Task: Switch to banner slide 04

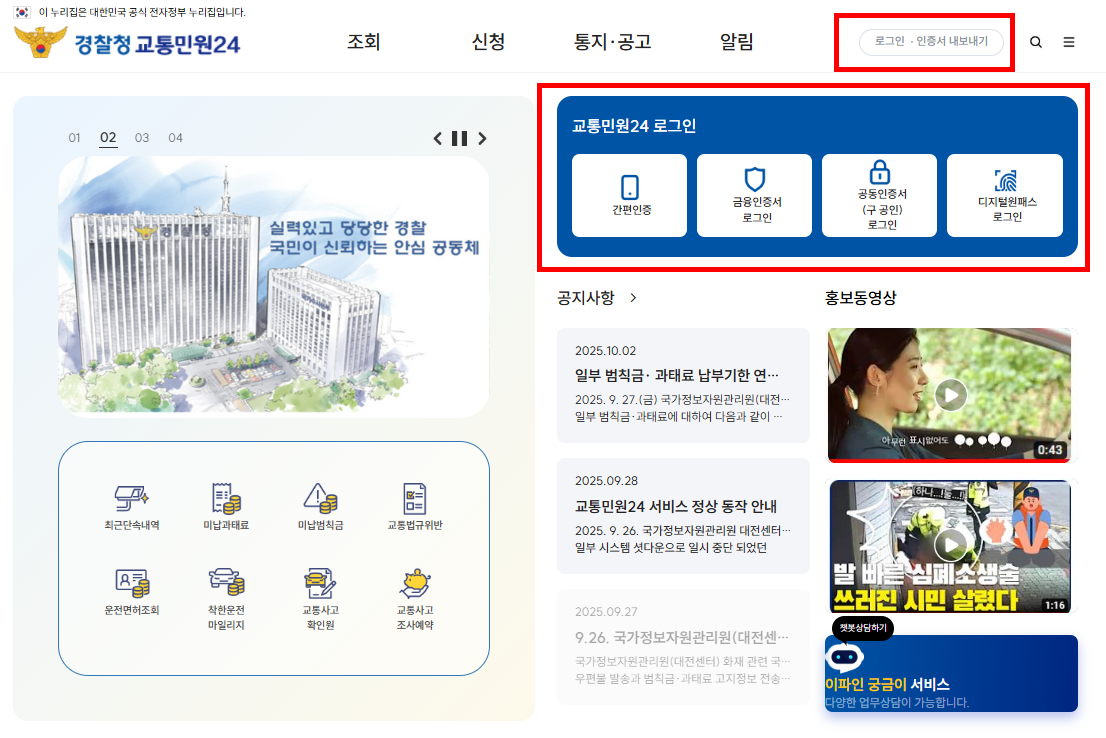Action: [175, 138]
